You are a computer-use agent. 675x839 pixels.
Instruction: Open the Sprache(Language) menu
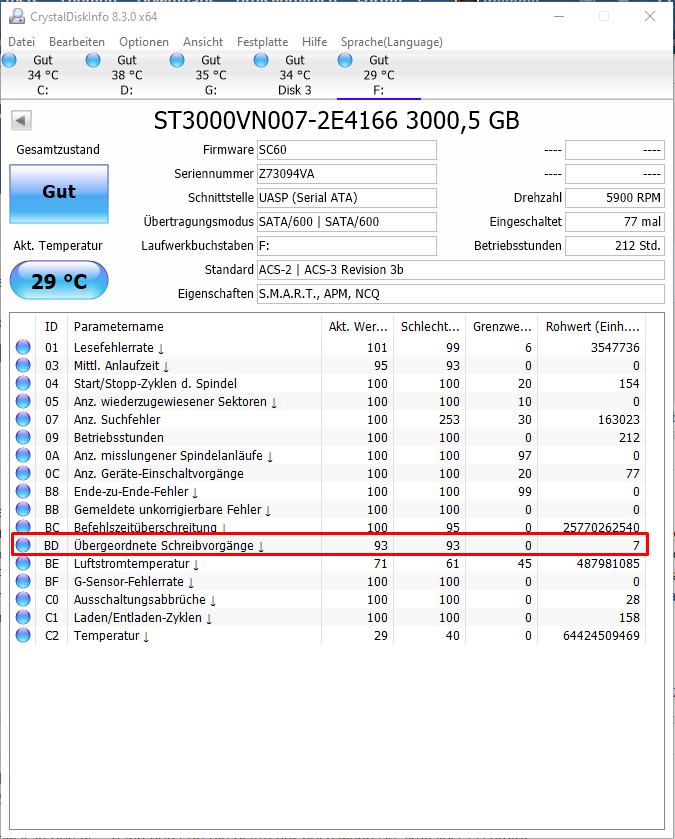[x=392, y=42]
